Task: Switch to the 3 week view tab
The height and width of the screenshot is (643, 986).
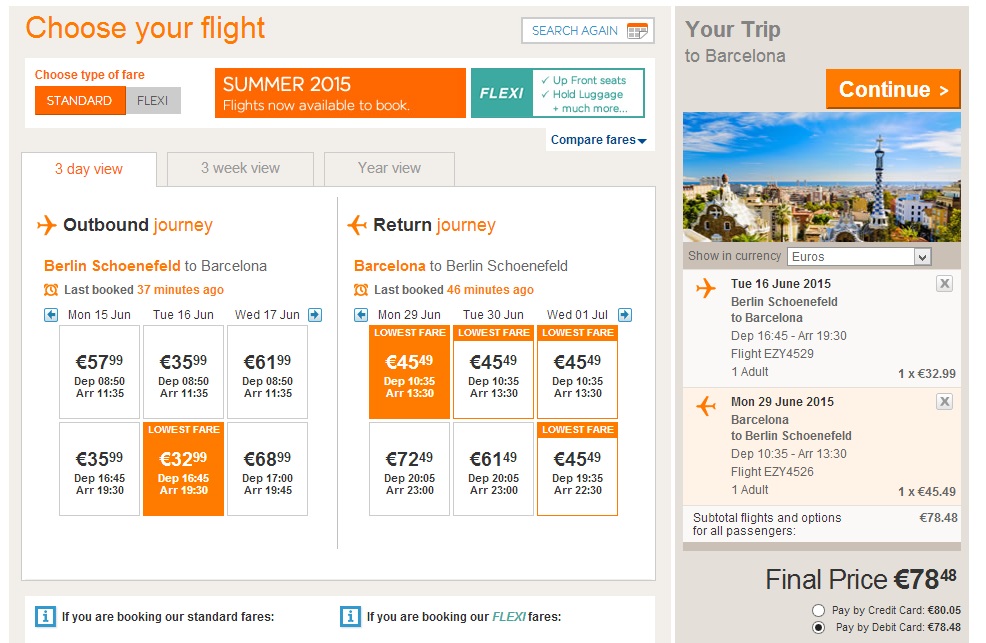Action: (240, 169)
